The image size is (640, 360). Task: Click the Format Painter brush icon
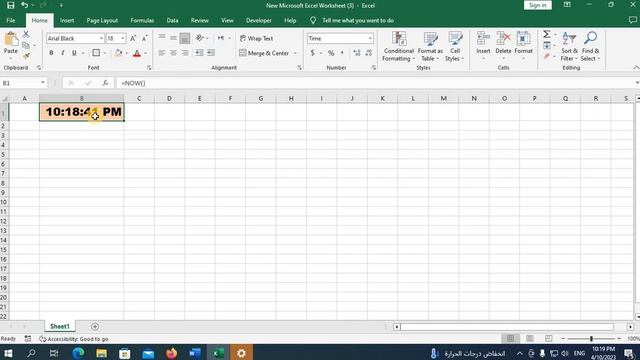coord(26,56)
